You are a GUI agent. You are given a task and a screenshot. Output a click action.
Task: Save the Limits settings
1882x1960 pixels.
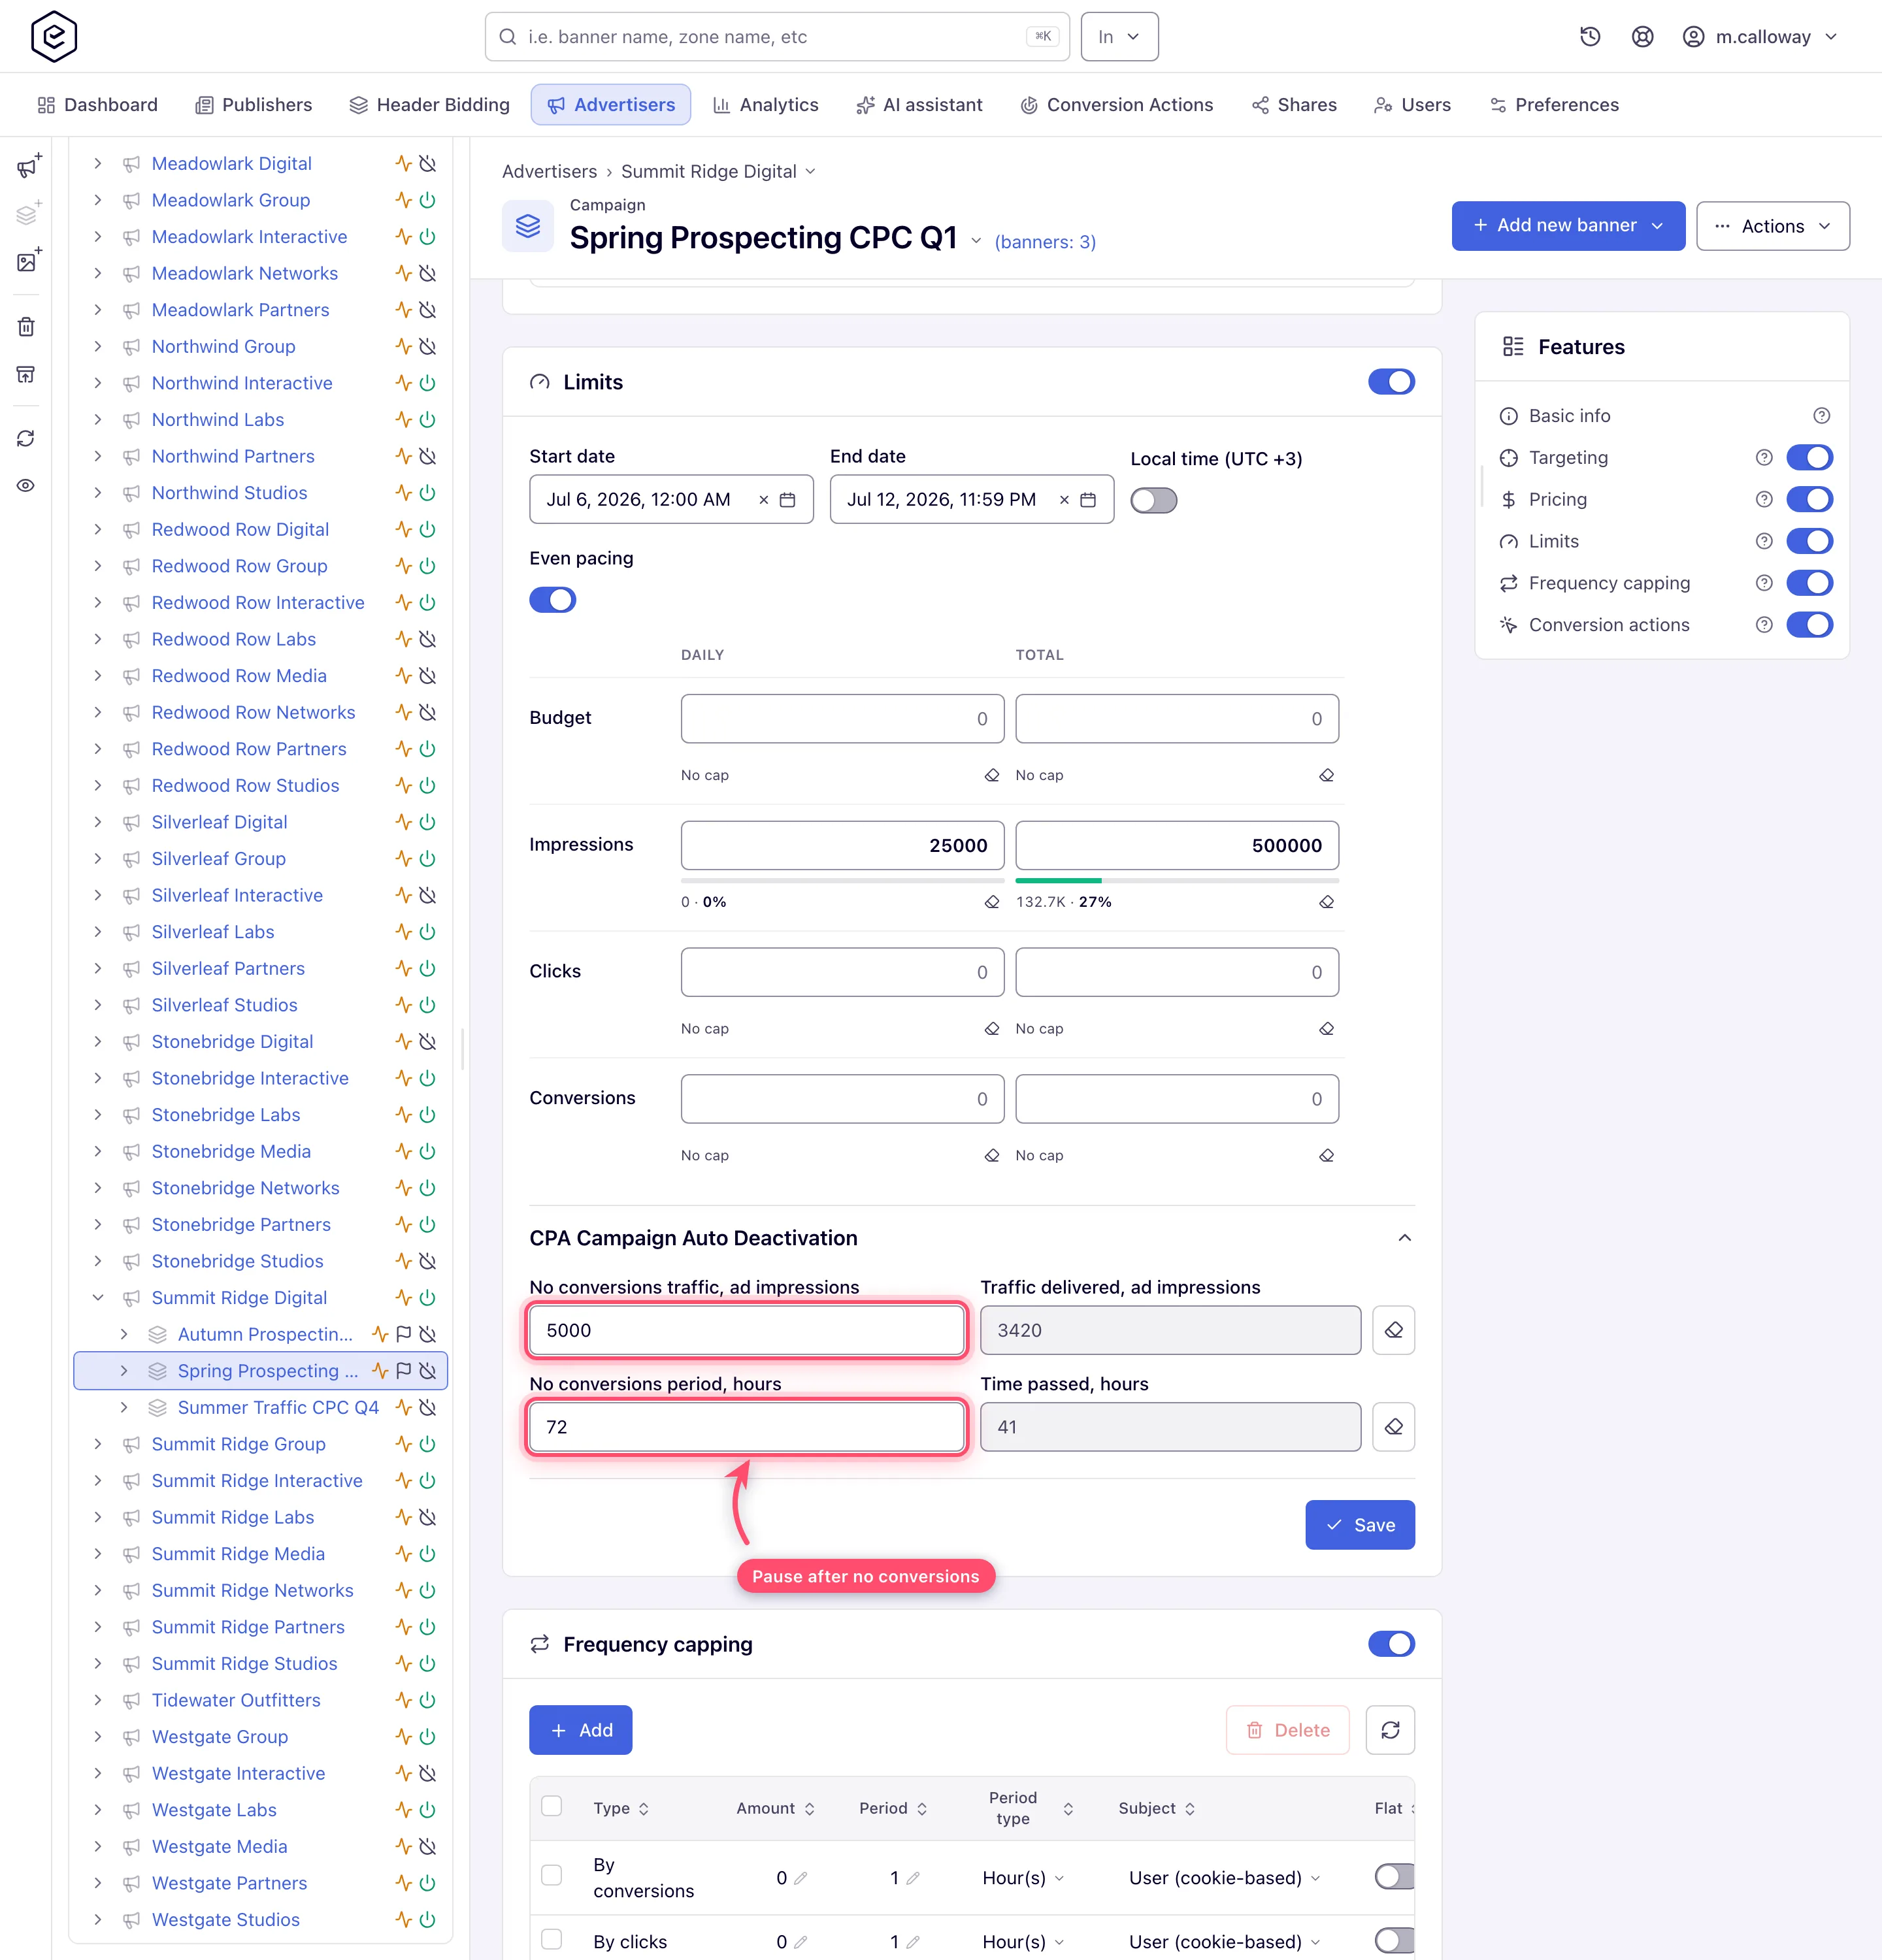pos(1359,1525)
